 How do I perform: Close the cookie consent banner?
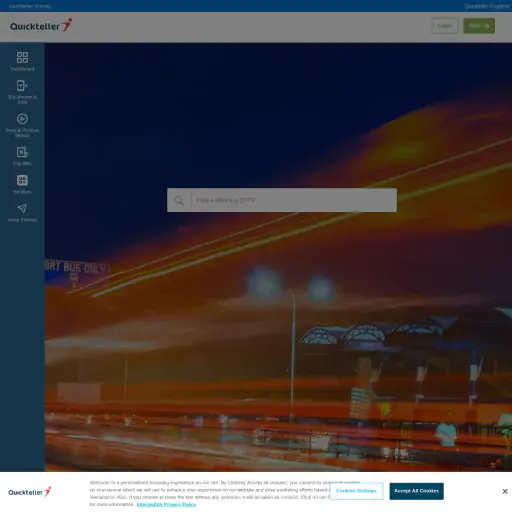[x=505, y=491]
